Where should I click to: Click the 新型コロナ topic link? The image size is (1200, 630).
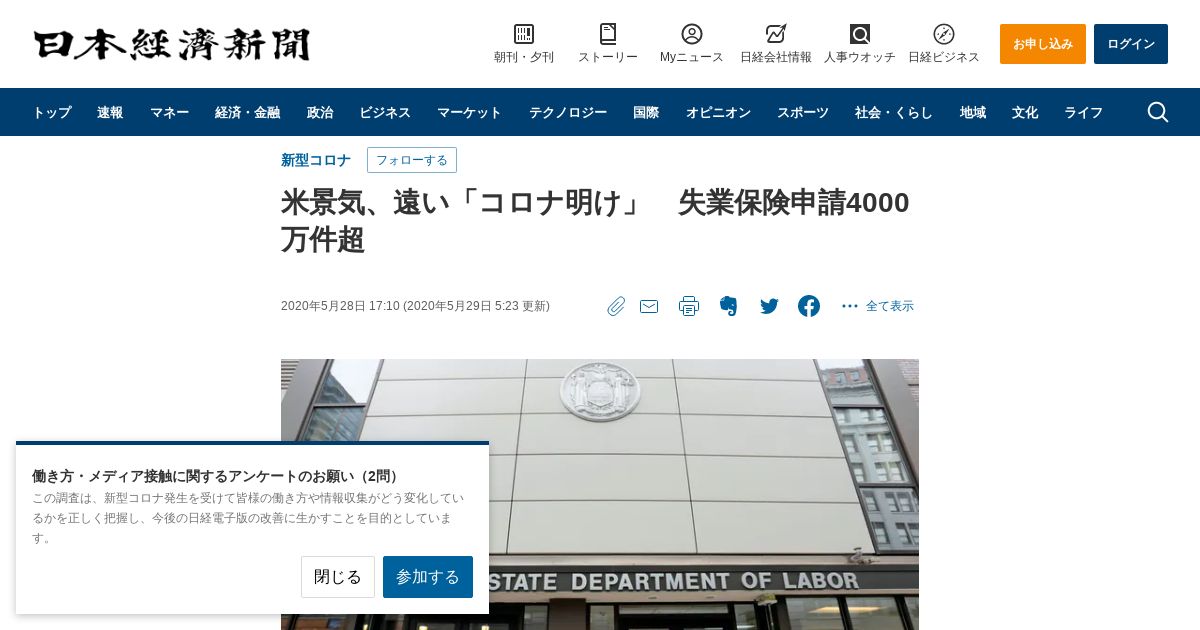click(x=316, y=160)
